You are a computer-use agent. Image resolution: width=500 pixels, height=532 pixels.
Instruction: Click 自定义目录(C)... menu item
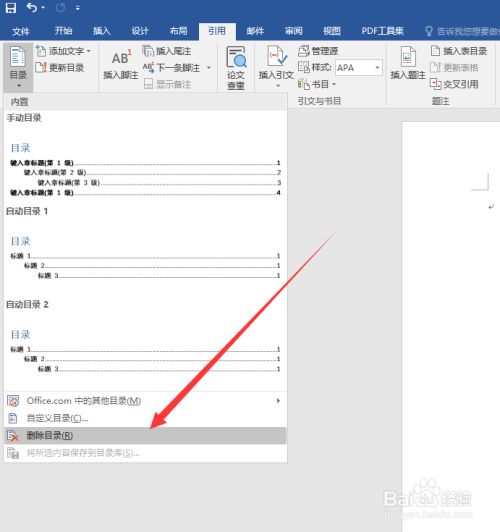(145, 418)
